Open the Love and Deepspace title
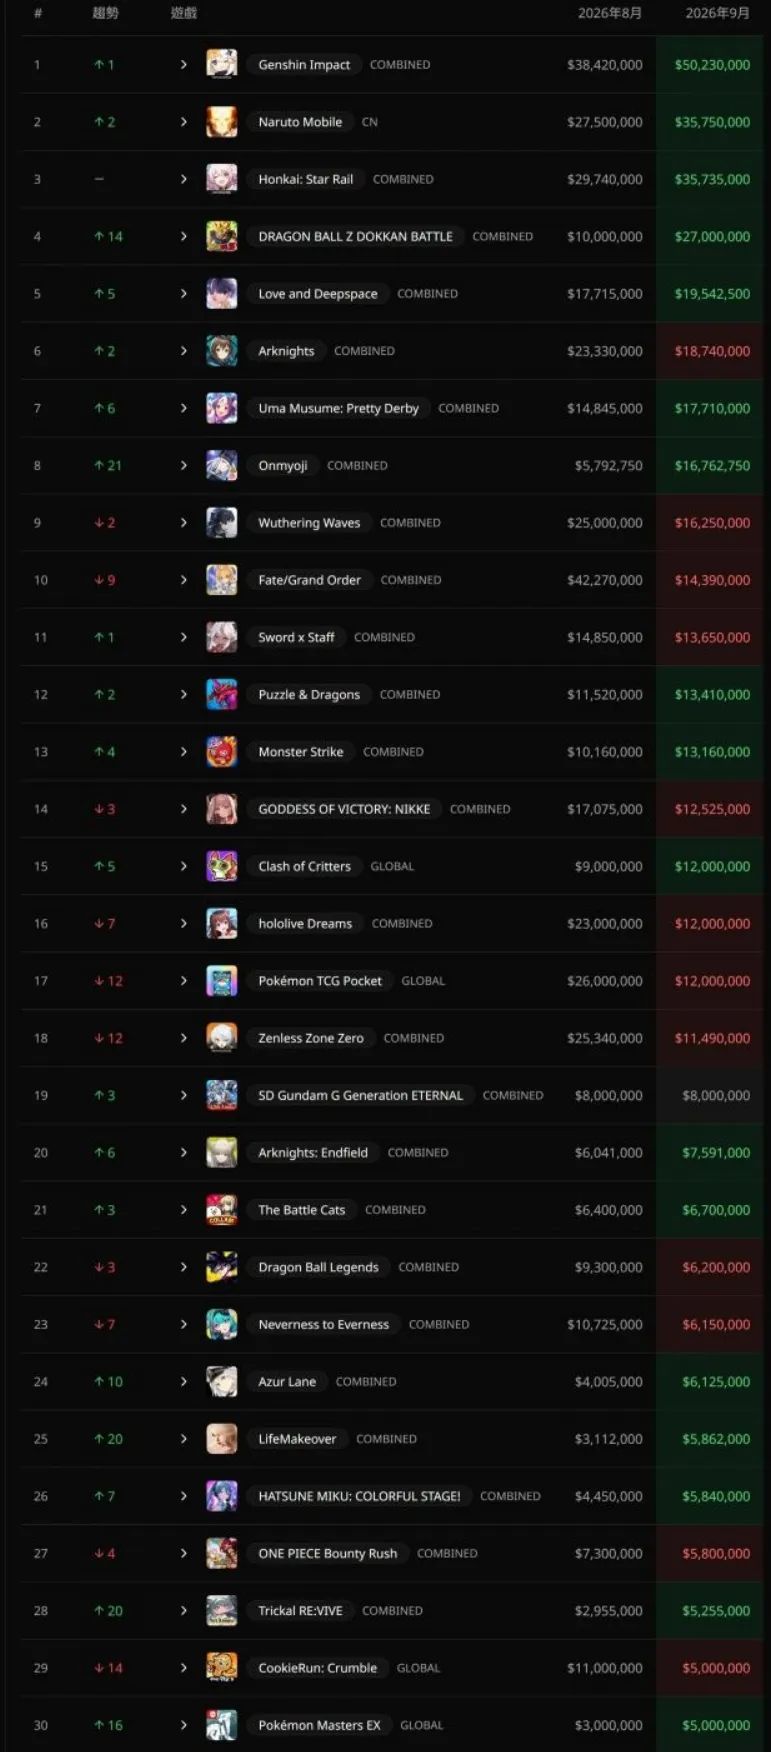Image resolution: width=771 pixels, height=1752 pixels. click(x=318, y=294)
